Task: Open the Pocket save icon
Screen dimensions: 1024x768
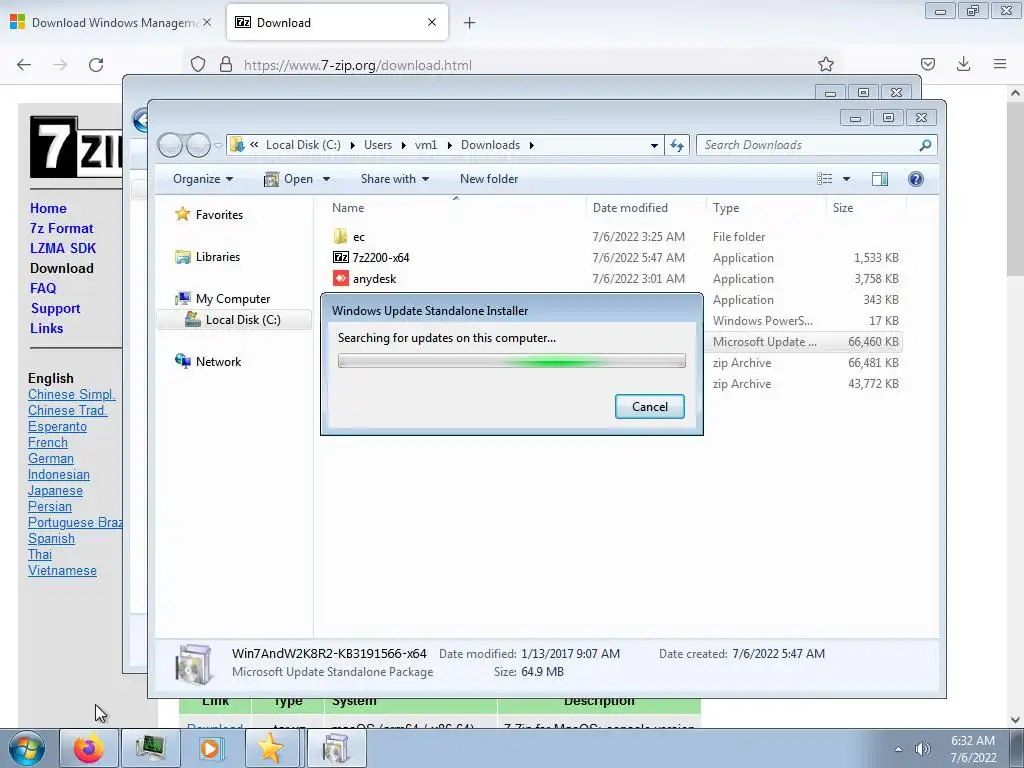Action: pos(927,64)
